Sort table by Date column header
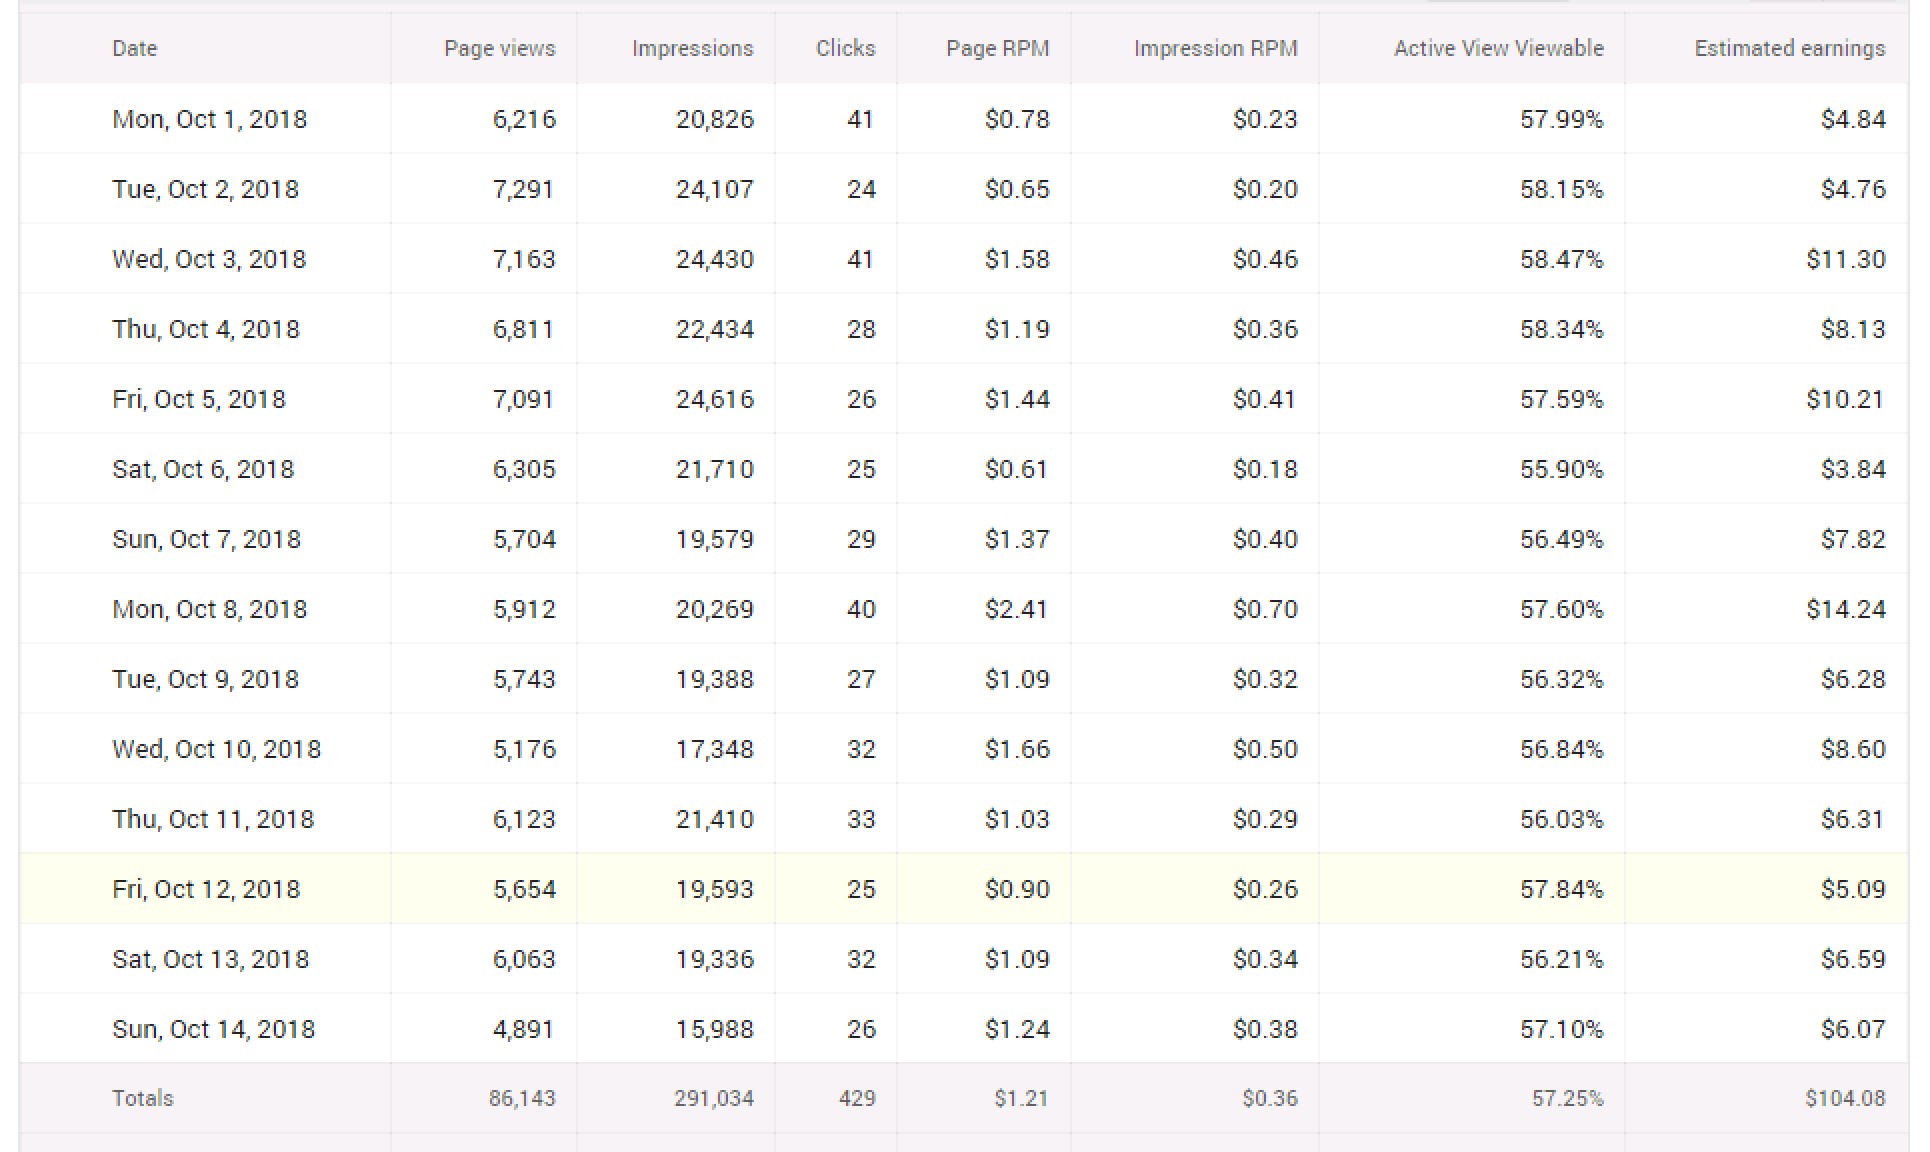Viewport: 1930px width, 1152px height. [134, 48]
